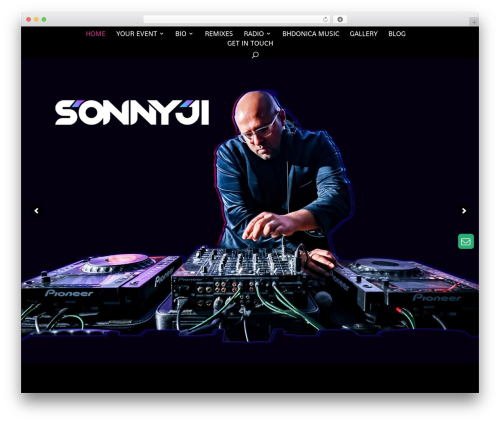Click the DJ hero slide image
Viewport: 500px width, 423px height.
pos(250,211)
